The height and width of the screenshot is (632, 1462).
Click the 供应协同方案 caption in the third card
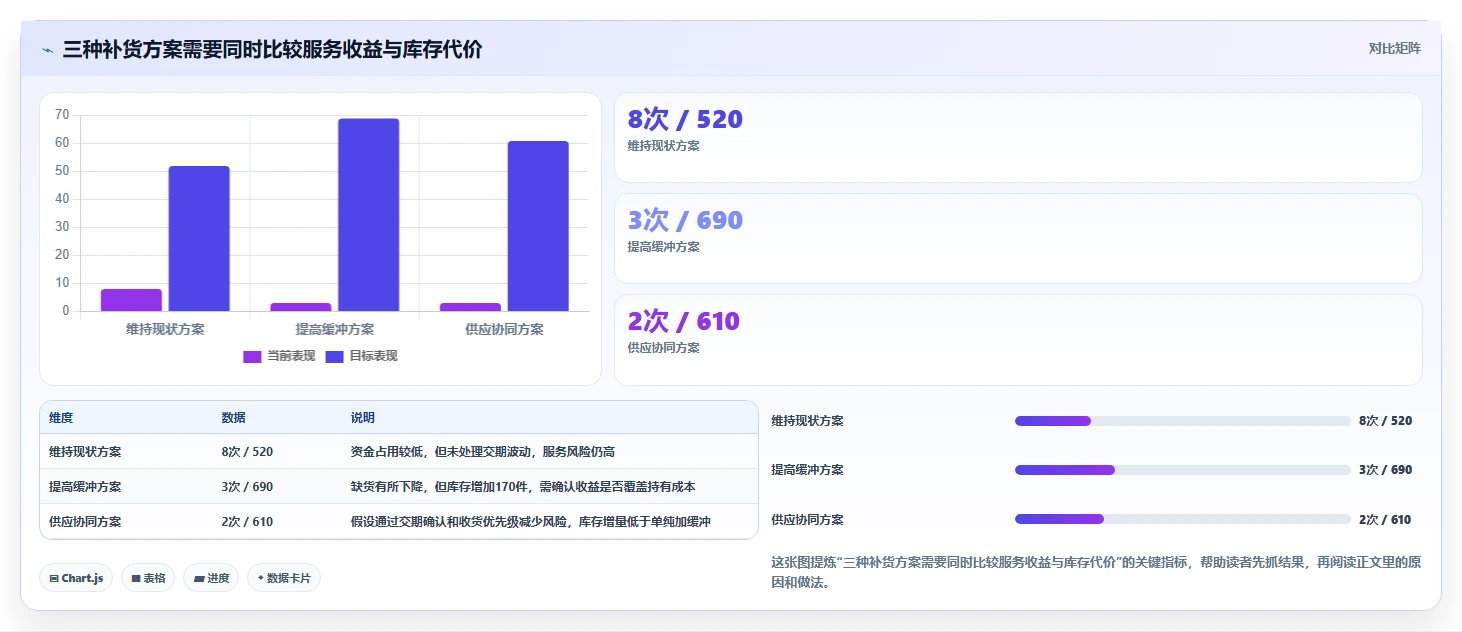663,348
